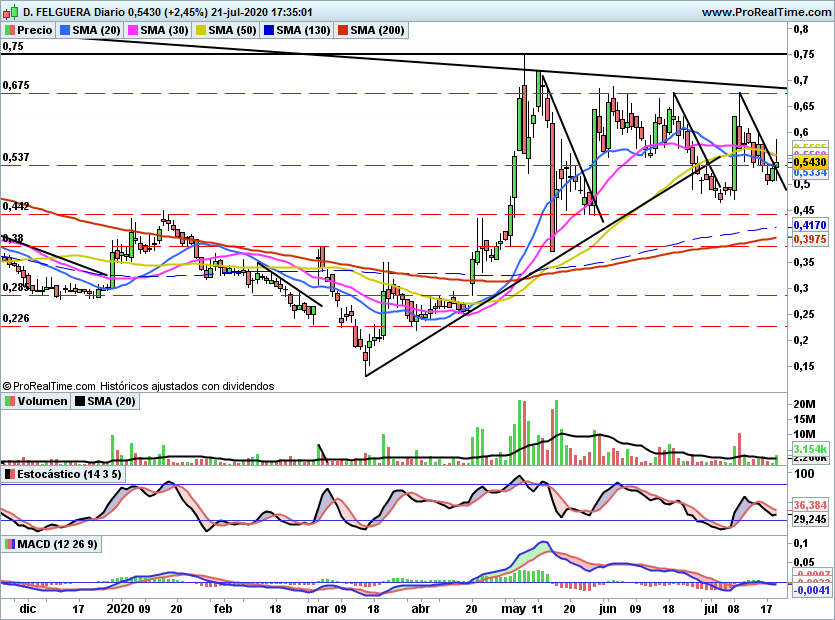Select the black SMA (20) volume legend
This screenshot has width=835, height=620.
pos(105,401)
